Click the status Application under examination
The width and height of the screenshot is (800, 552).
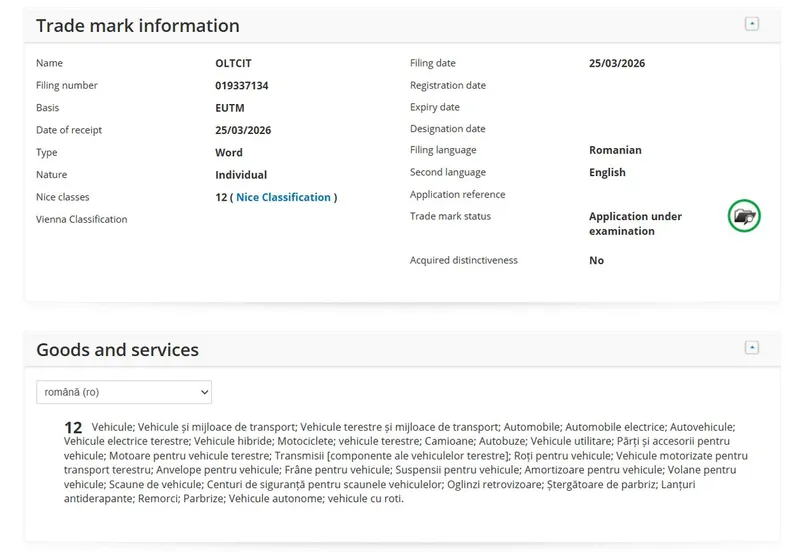tap(635, 223)
